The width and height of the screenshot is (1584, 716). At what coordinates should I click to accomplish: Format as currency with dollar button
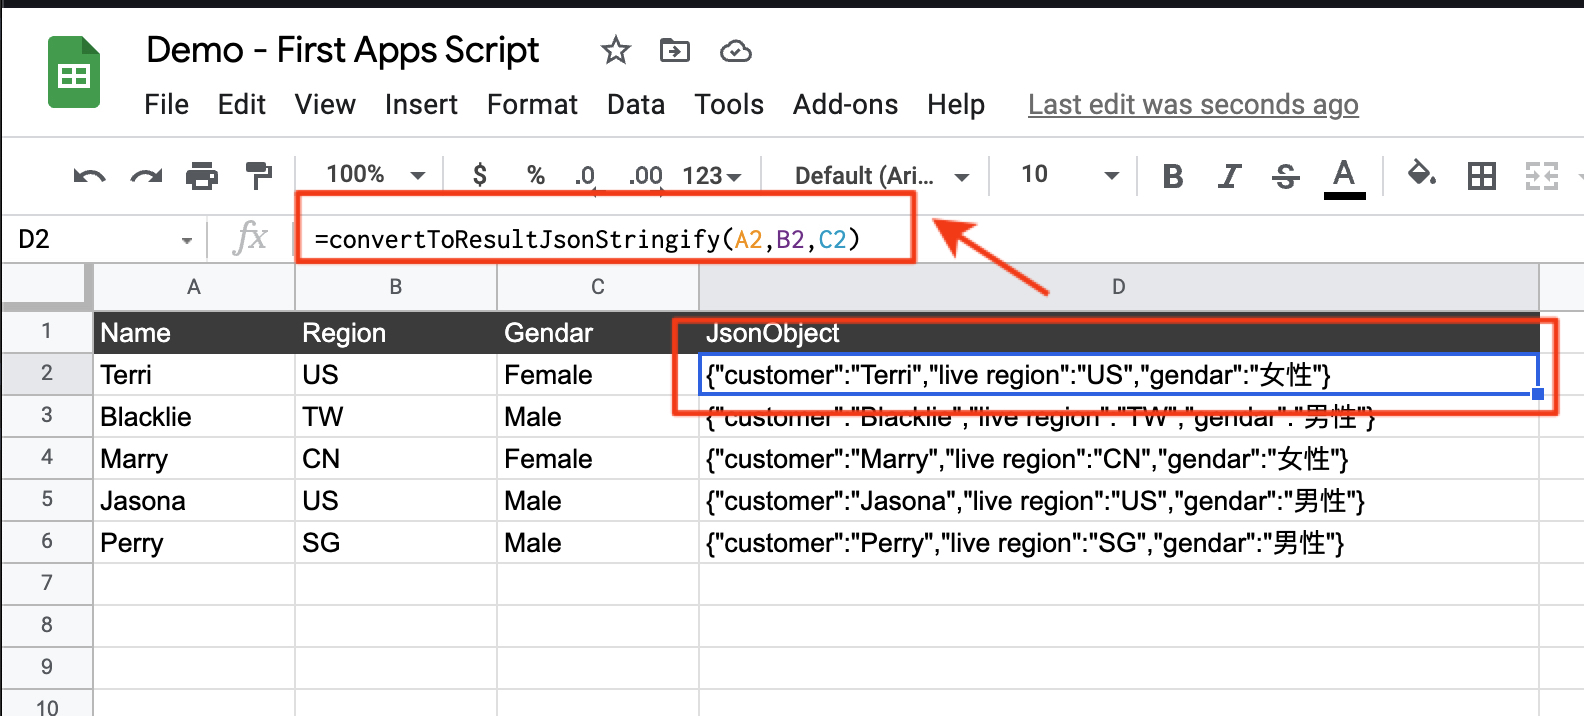pyautogui.click(x=480, y=176)
